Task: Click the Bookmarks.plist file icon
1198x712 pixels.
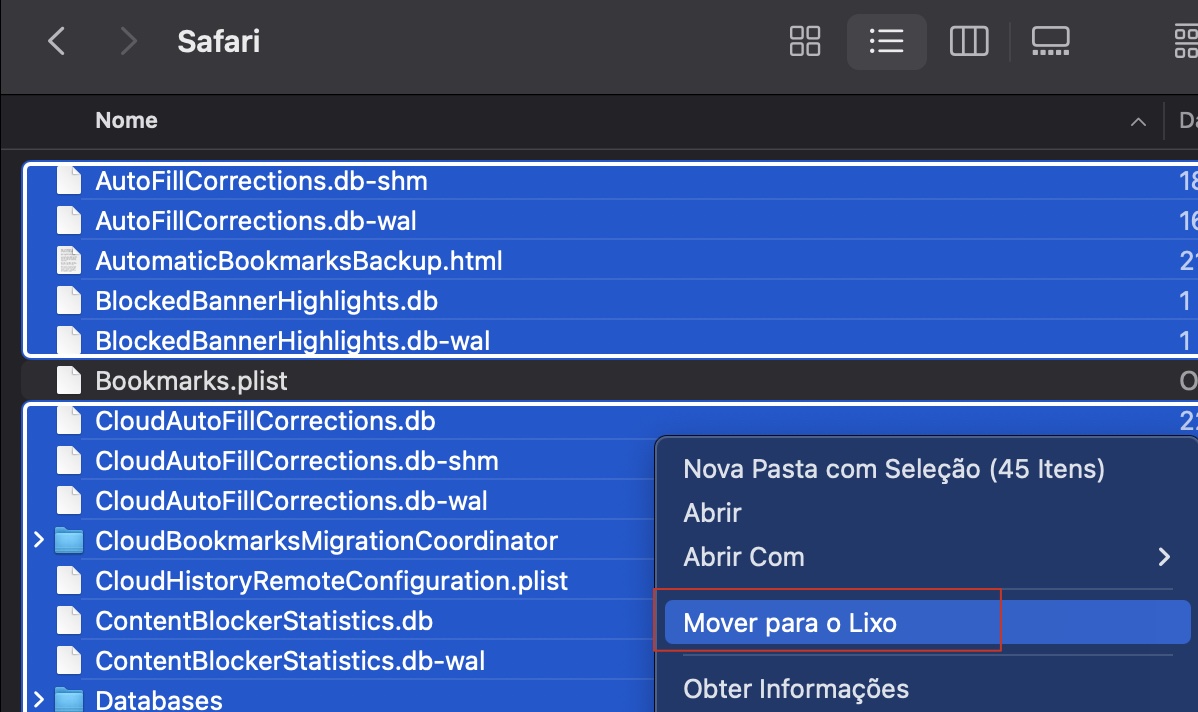Action: 69,380
